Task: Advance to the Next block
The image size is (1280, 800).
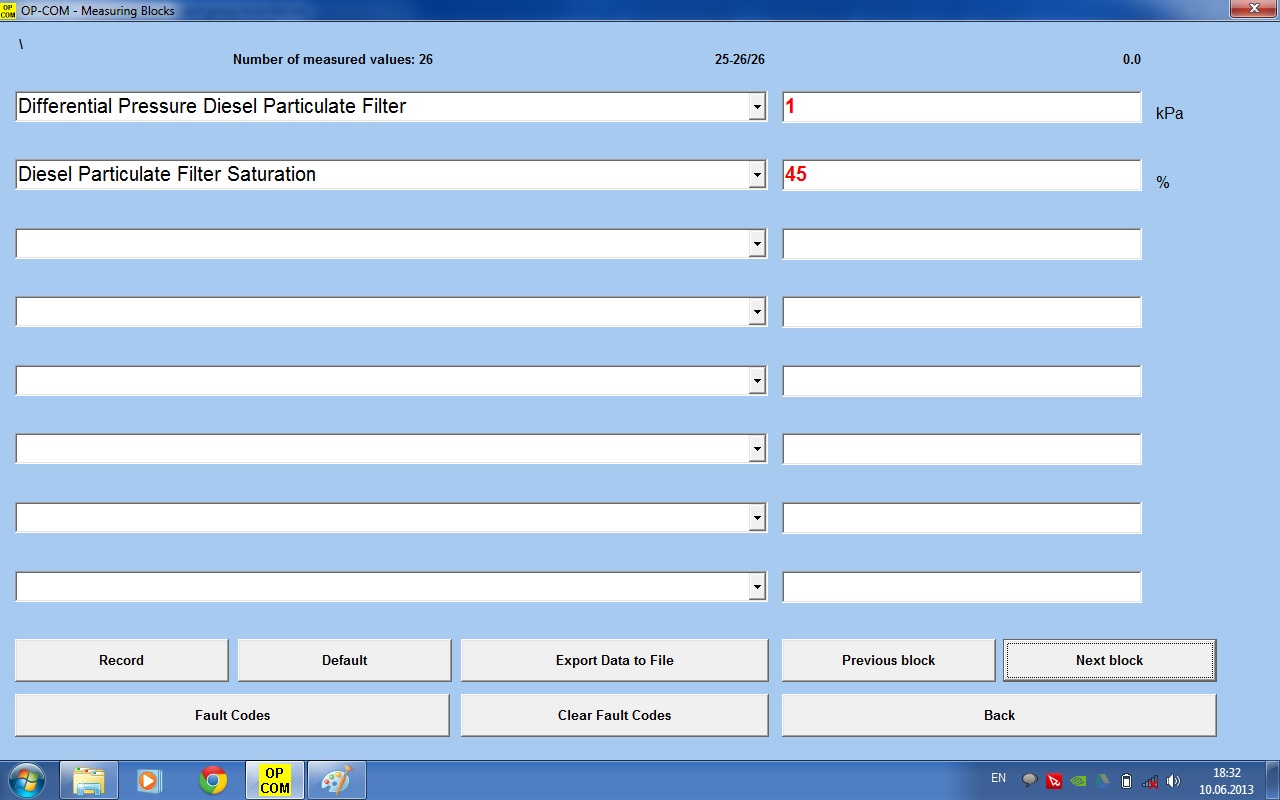Action: pos(1109,660)
